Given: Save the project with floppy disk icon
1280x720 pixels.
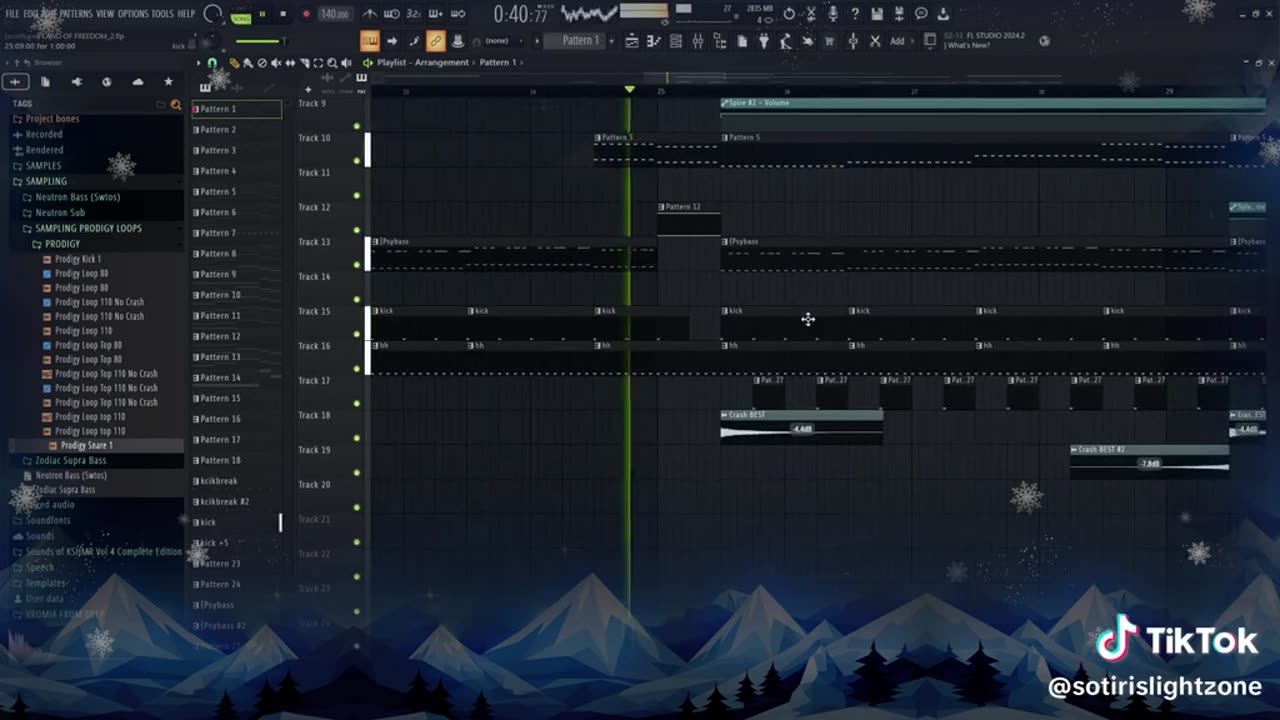Looking at the screenshot, I should [x=877, y=14].
